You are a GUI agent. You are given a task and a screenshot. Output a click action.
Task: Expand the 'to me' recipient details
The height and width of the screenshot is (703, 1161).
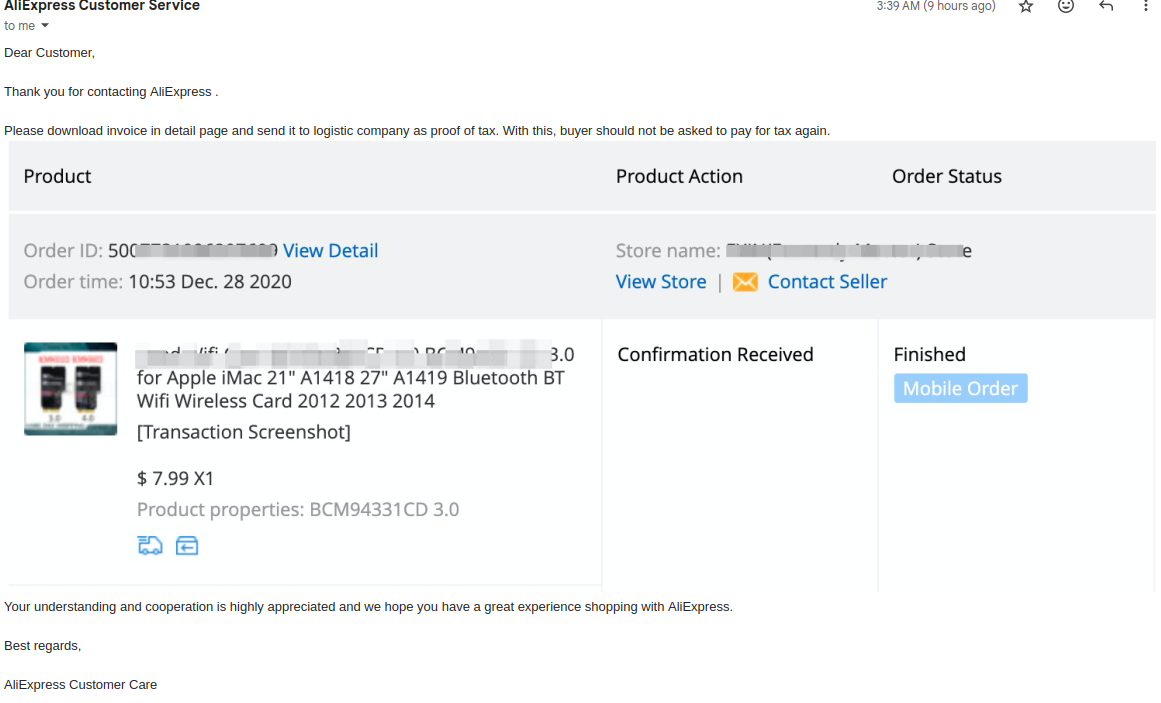pyautogui.click(x=44, y=26)
